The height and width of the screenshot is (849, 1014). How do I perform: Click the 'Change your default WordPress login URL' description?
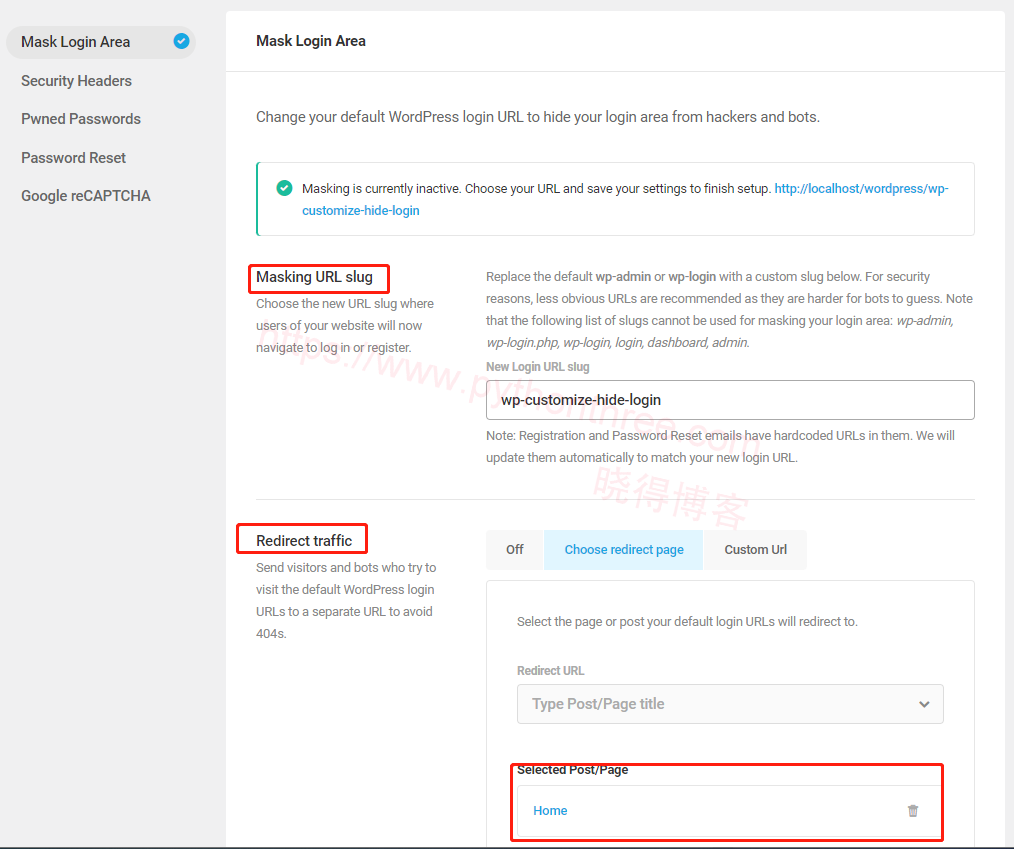(x=538, y=117)
